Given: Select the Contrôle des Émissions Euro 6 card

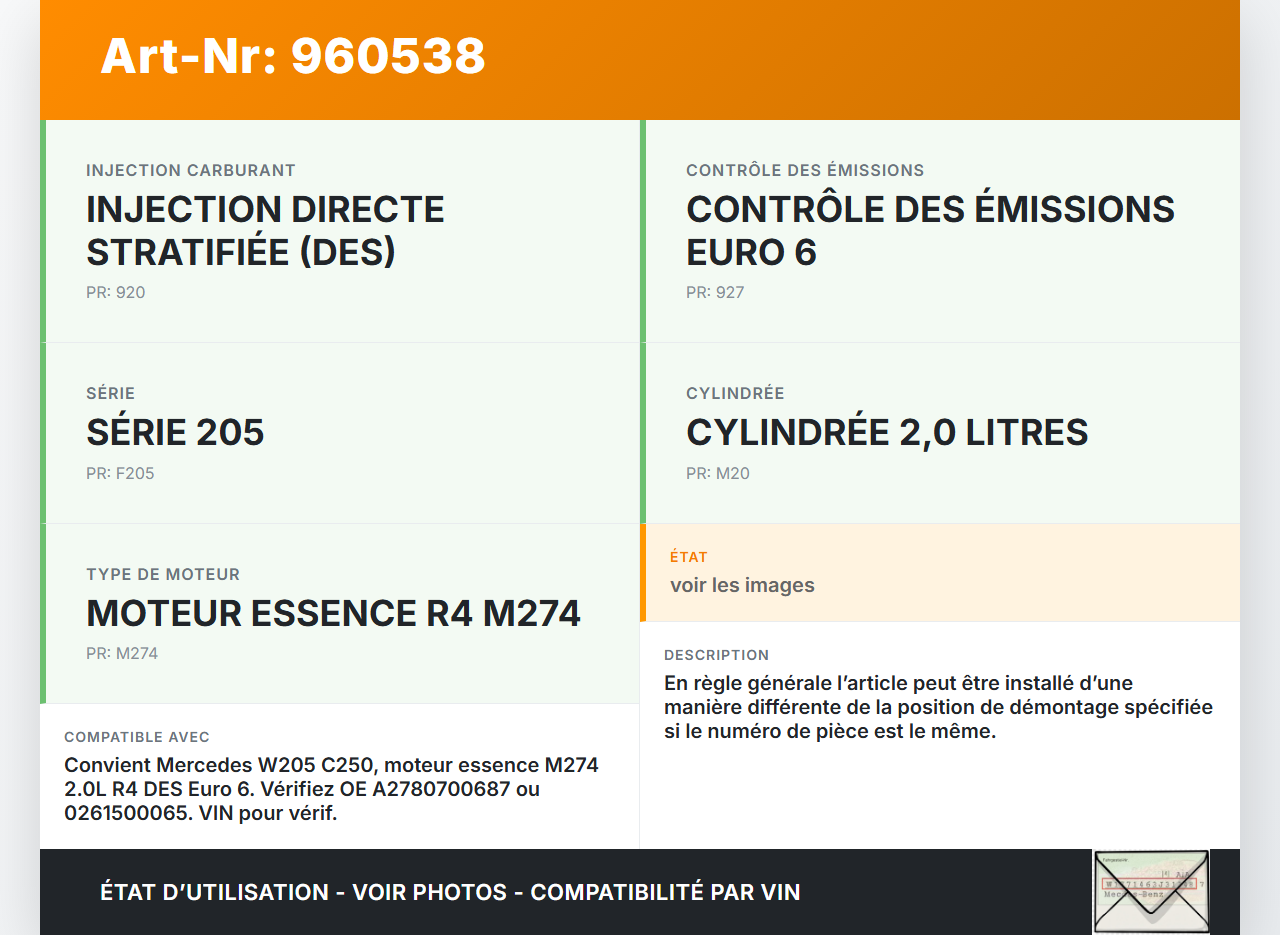Looking at the screenshot, I should tap(940, 231).
